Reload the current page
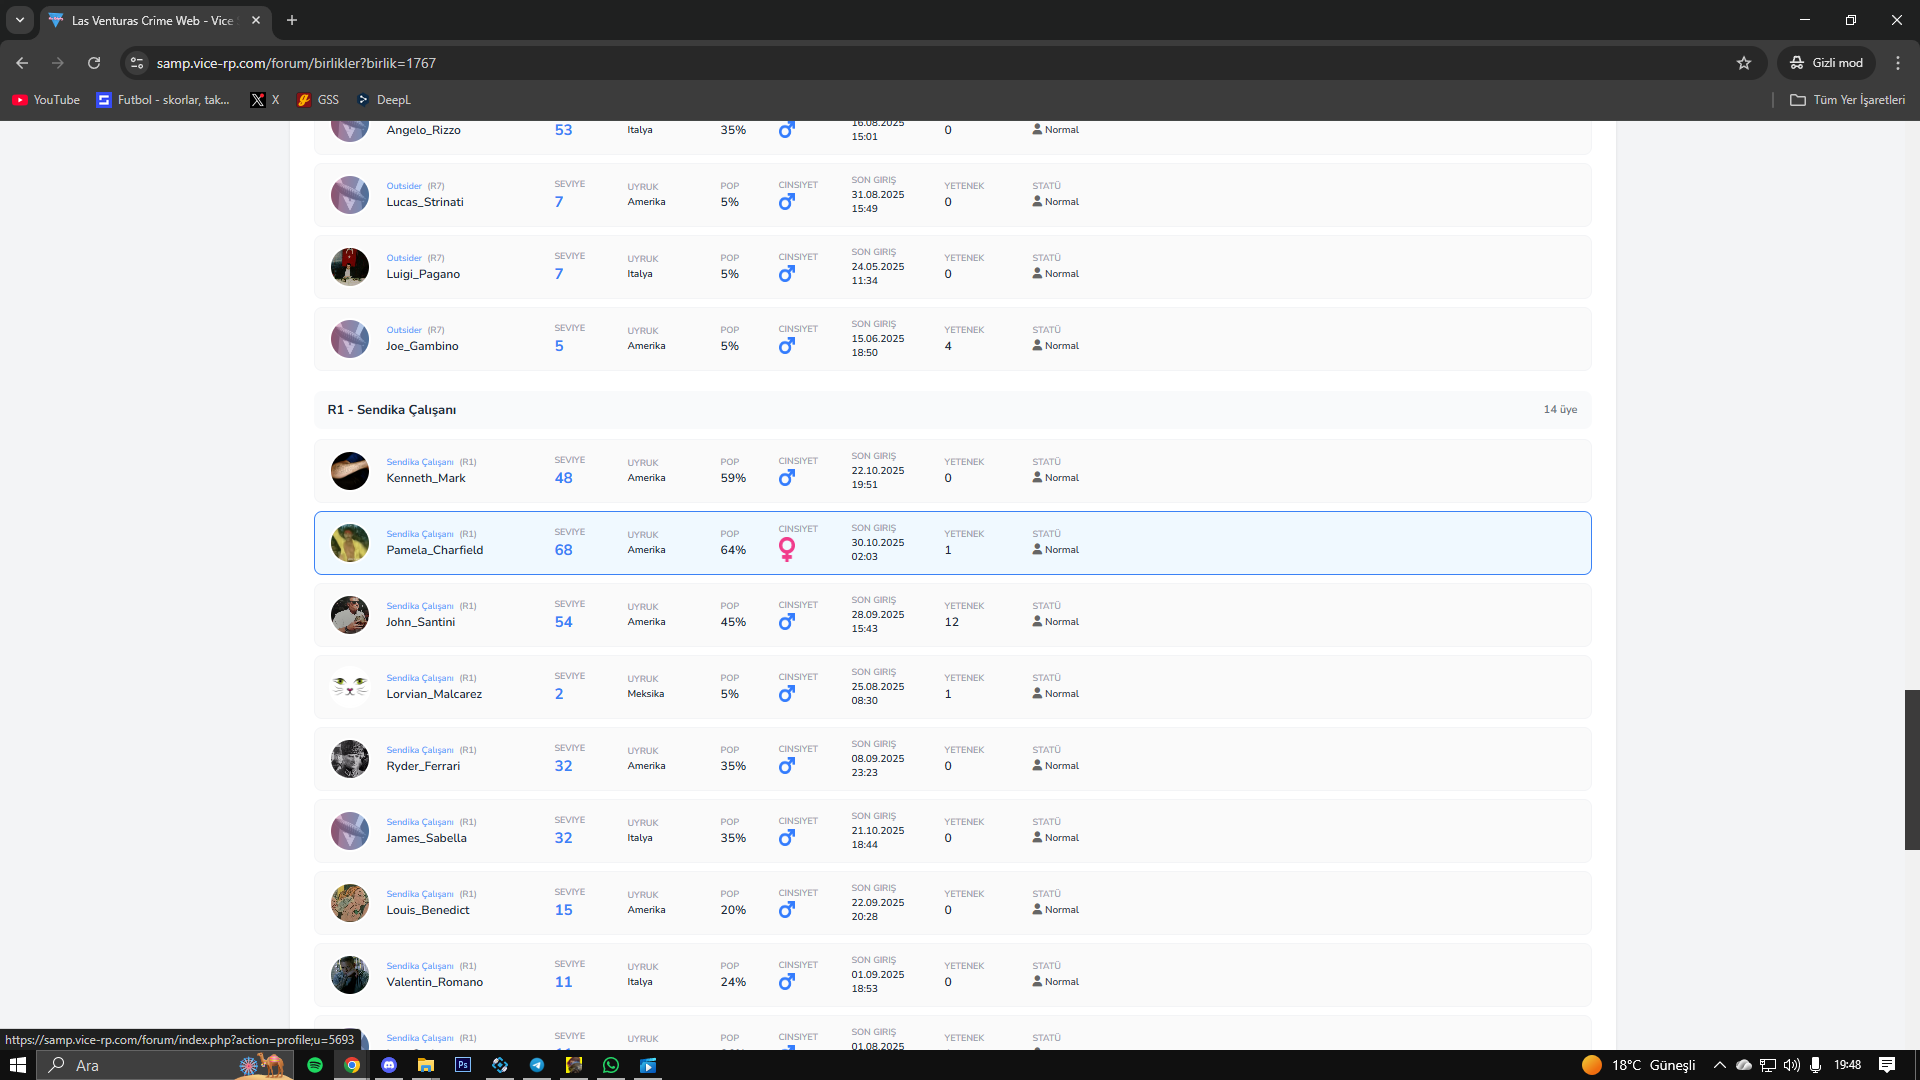1920x1080 pixels. click(94, 63)
